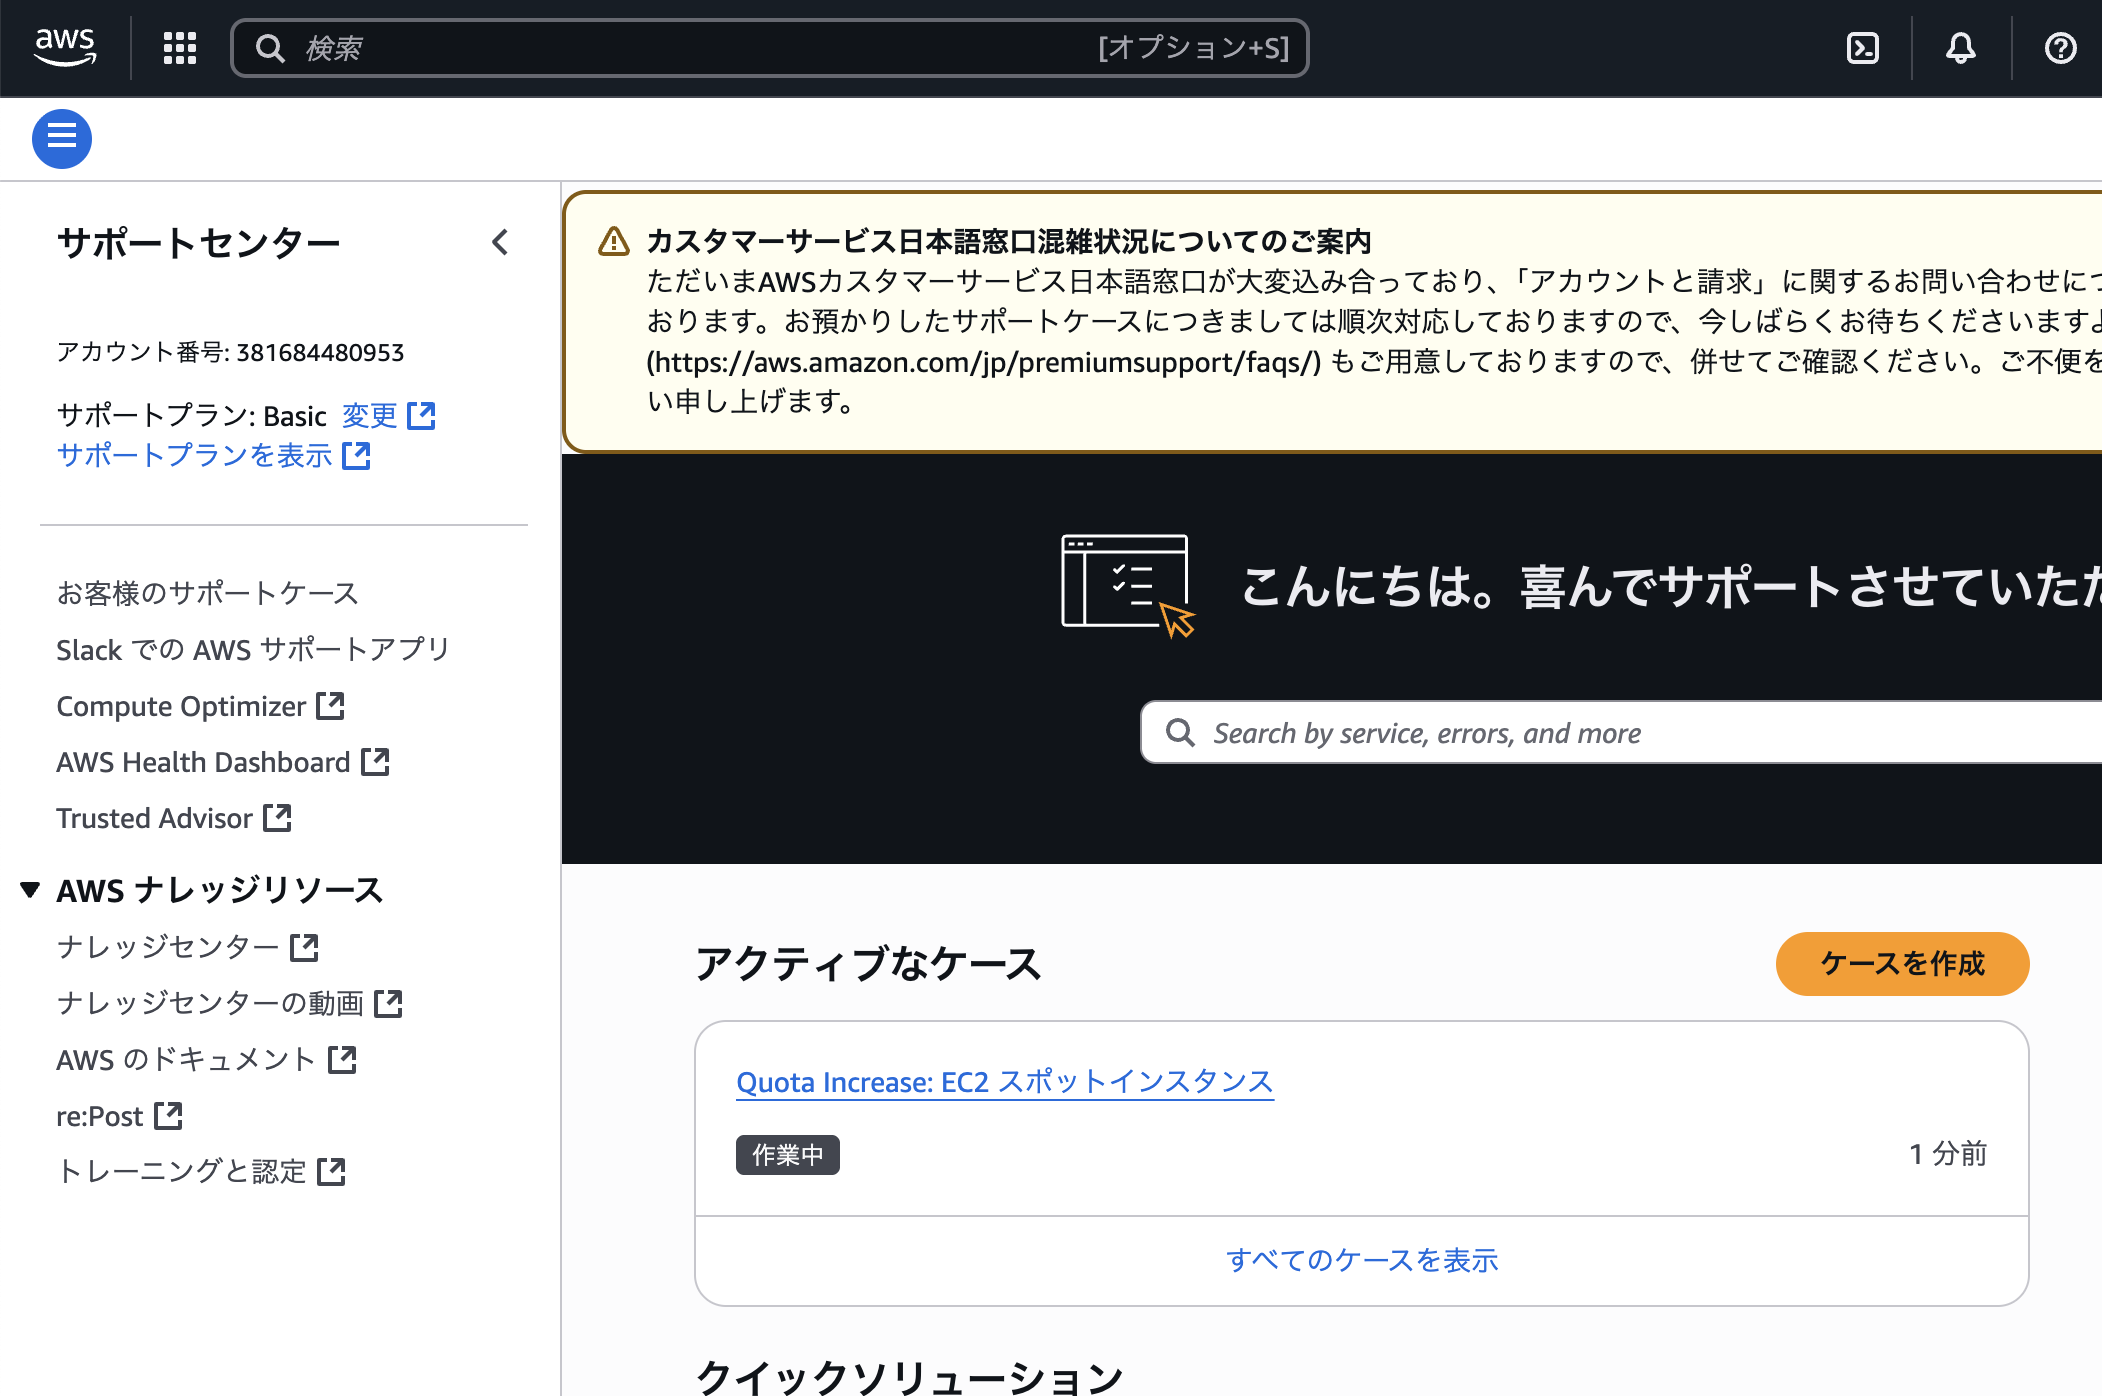Collapse the AWS ナレッジリソース section triangle
The height and width of the screenshot is (1396, 2102).
tap(30, 889)
